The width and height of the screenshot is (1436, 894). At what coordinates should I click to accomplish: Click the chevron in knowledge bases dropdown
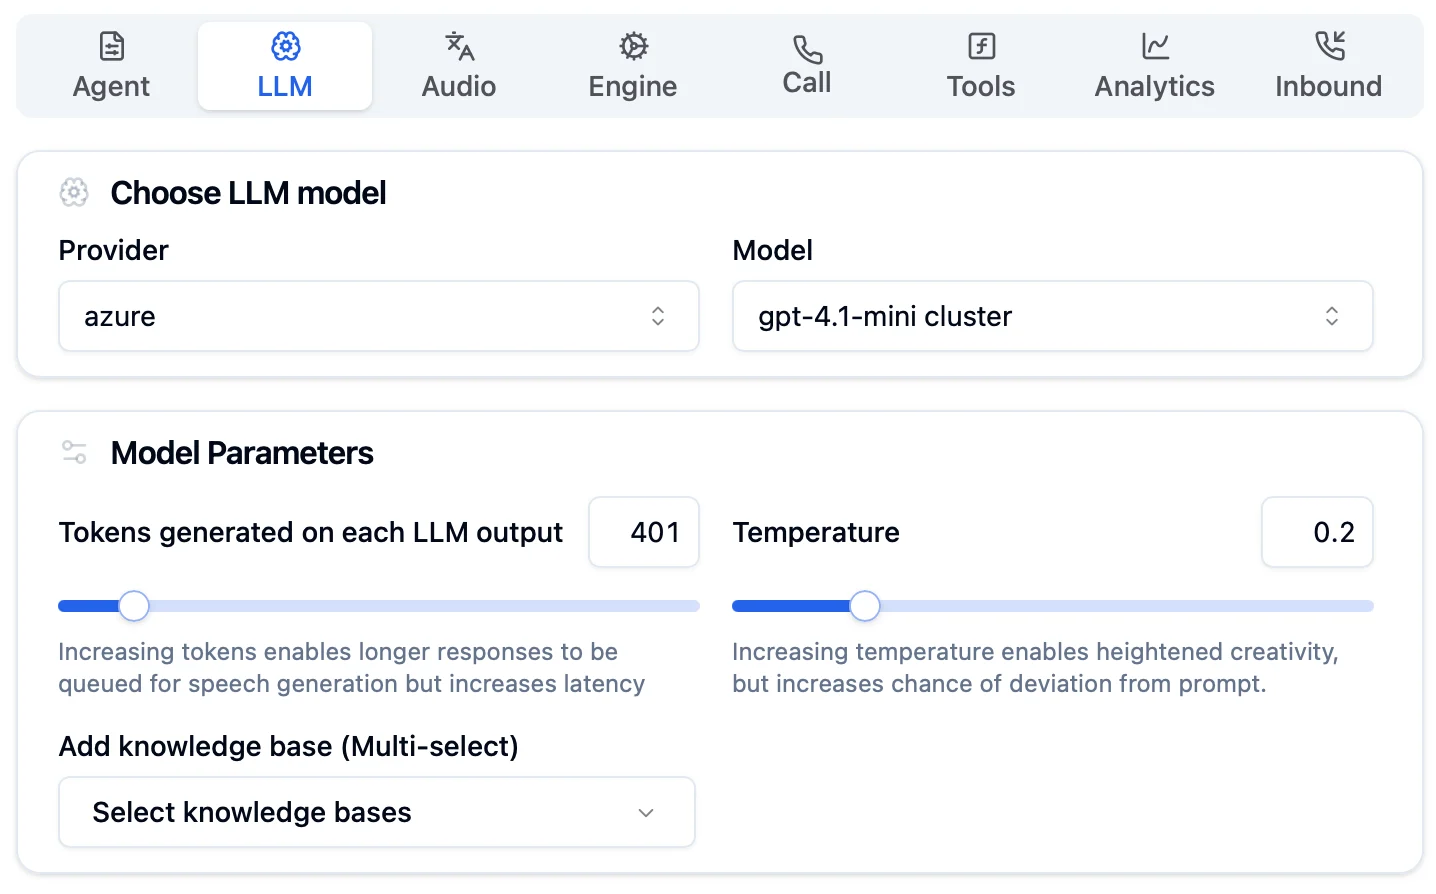tap(646, 813)
